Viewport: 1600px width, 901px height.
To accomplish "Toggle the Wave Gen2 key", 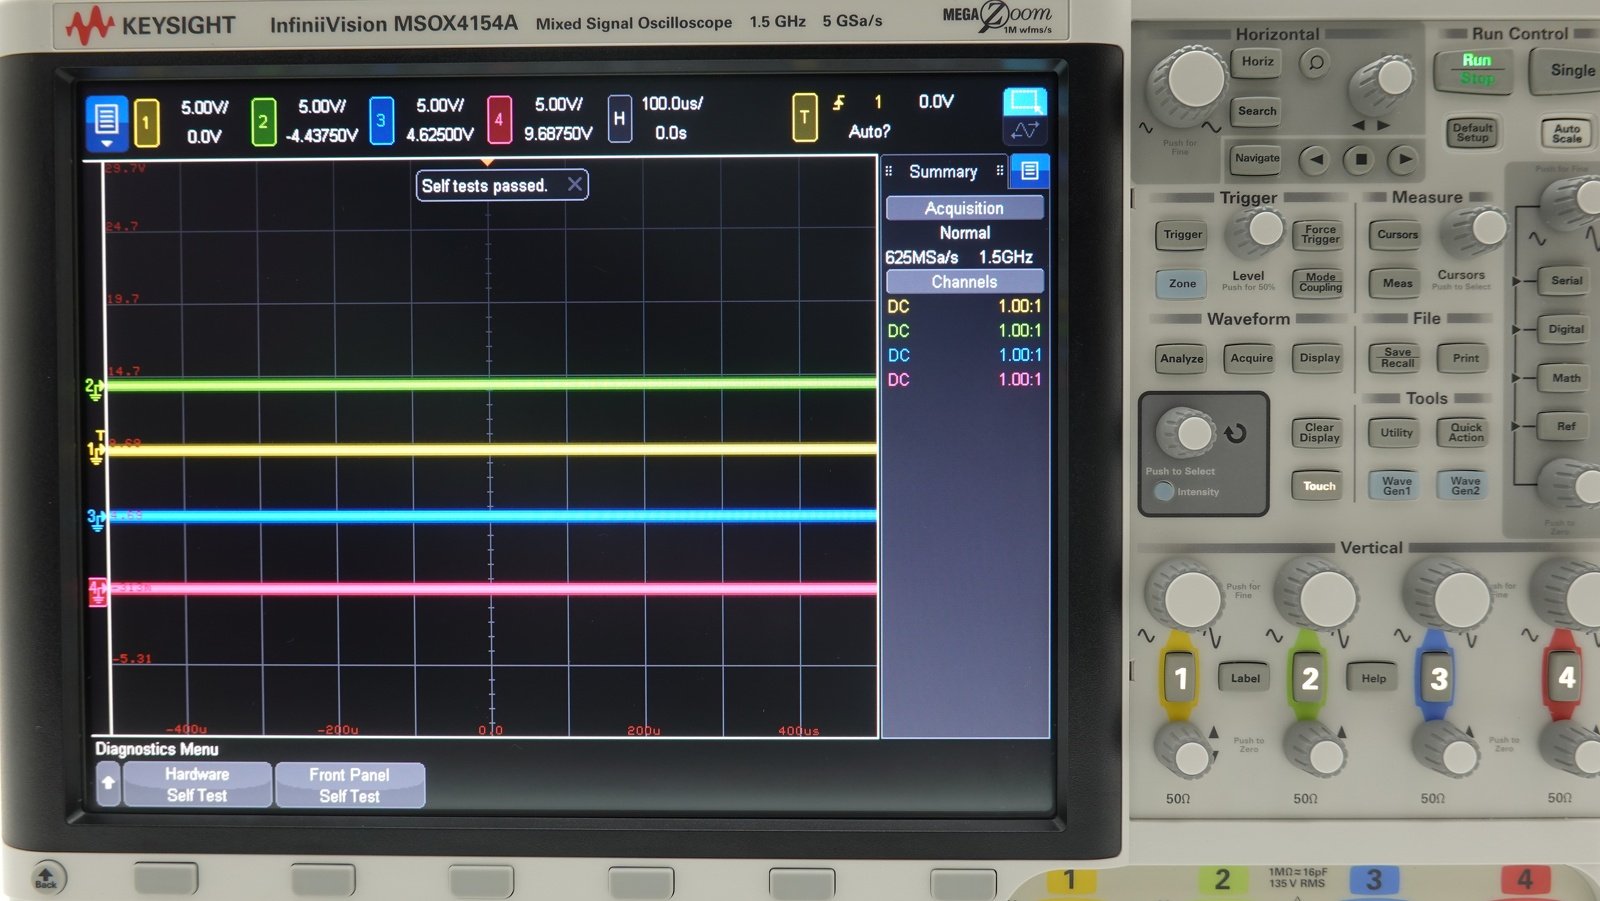I will (1465, 486).
